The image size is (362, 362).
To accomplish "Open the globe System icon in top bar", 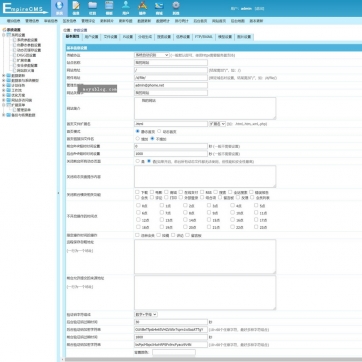I will 59,8.
